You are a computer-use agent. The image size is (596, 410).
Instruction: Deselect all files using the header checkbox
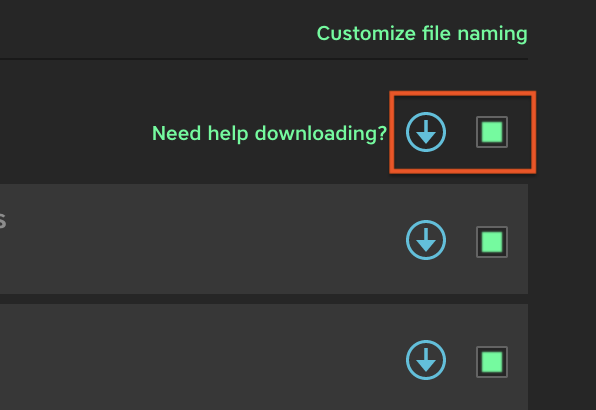[492, 132]
